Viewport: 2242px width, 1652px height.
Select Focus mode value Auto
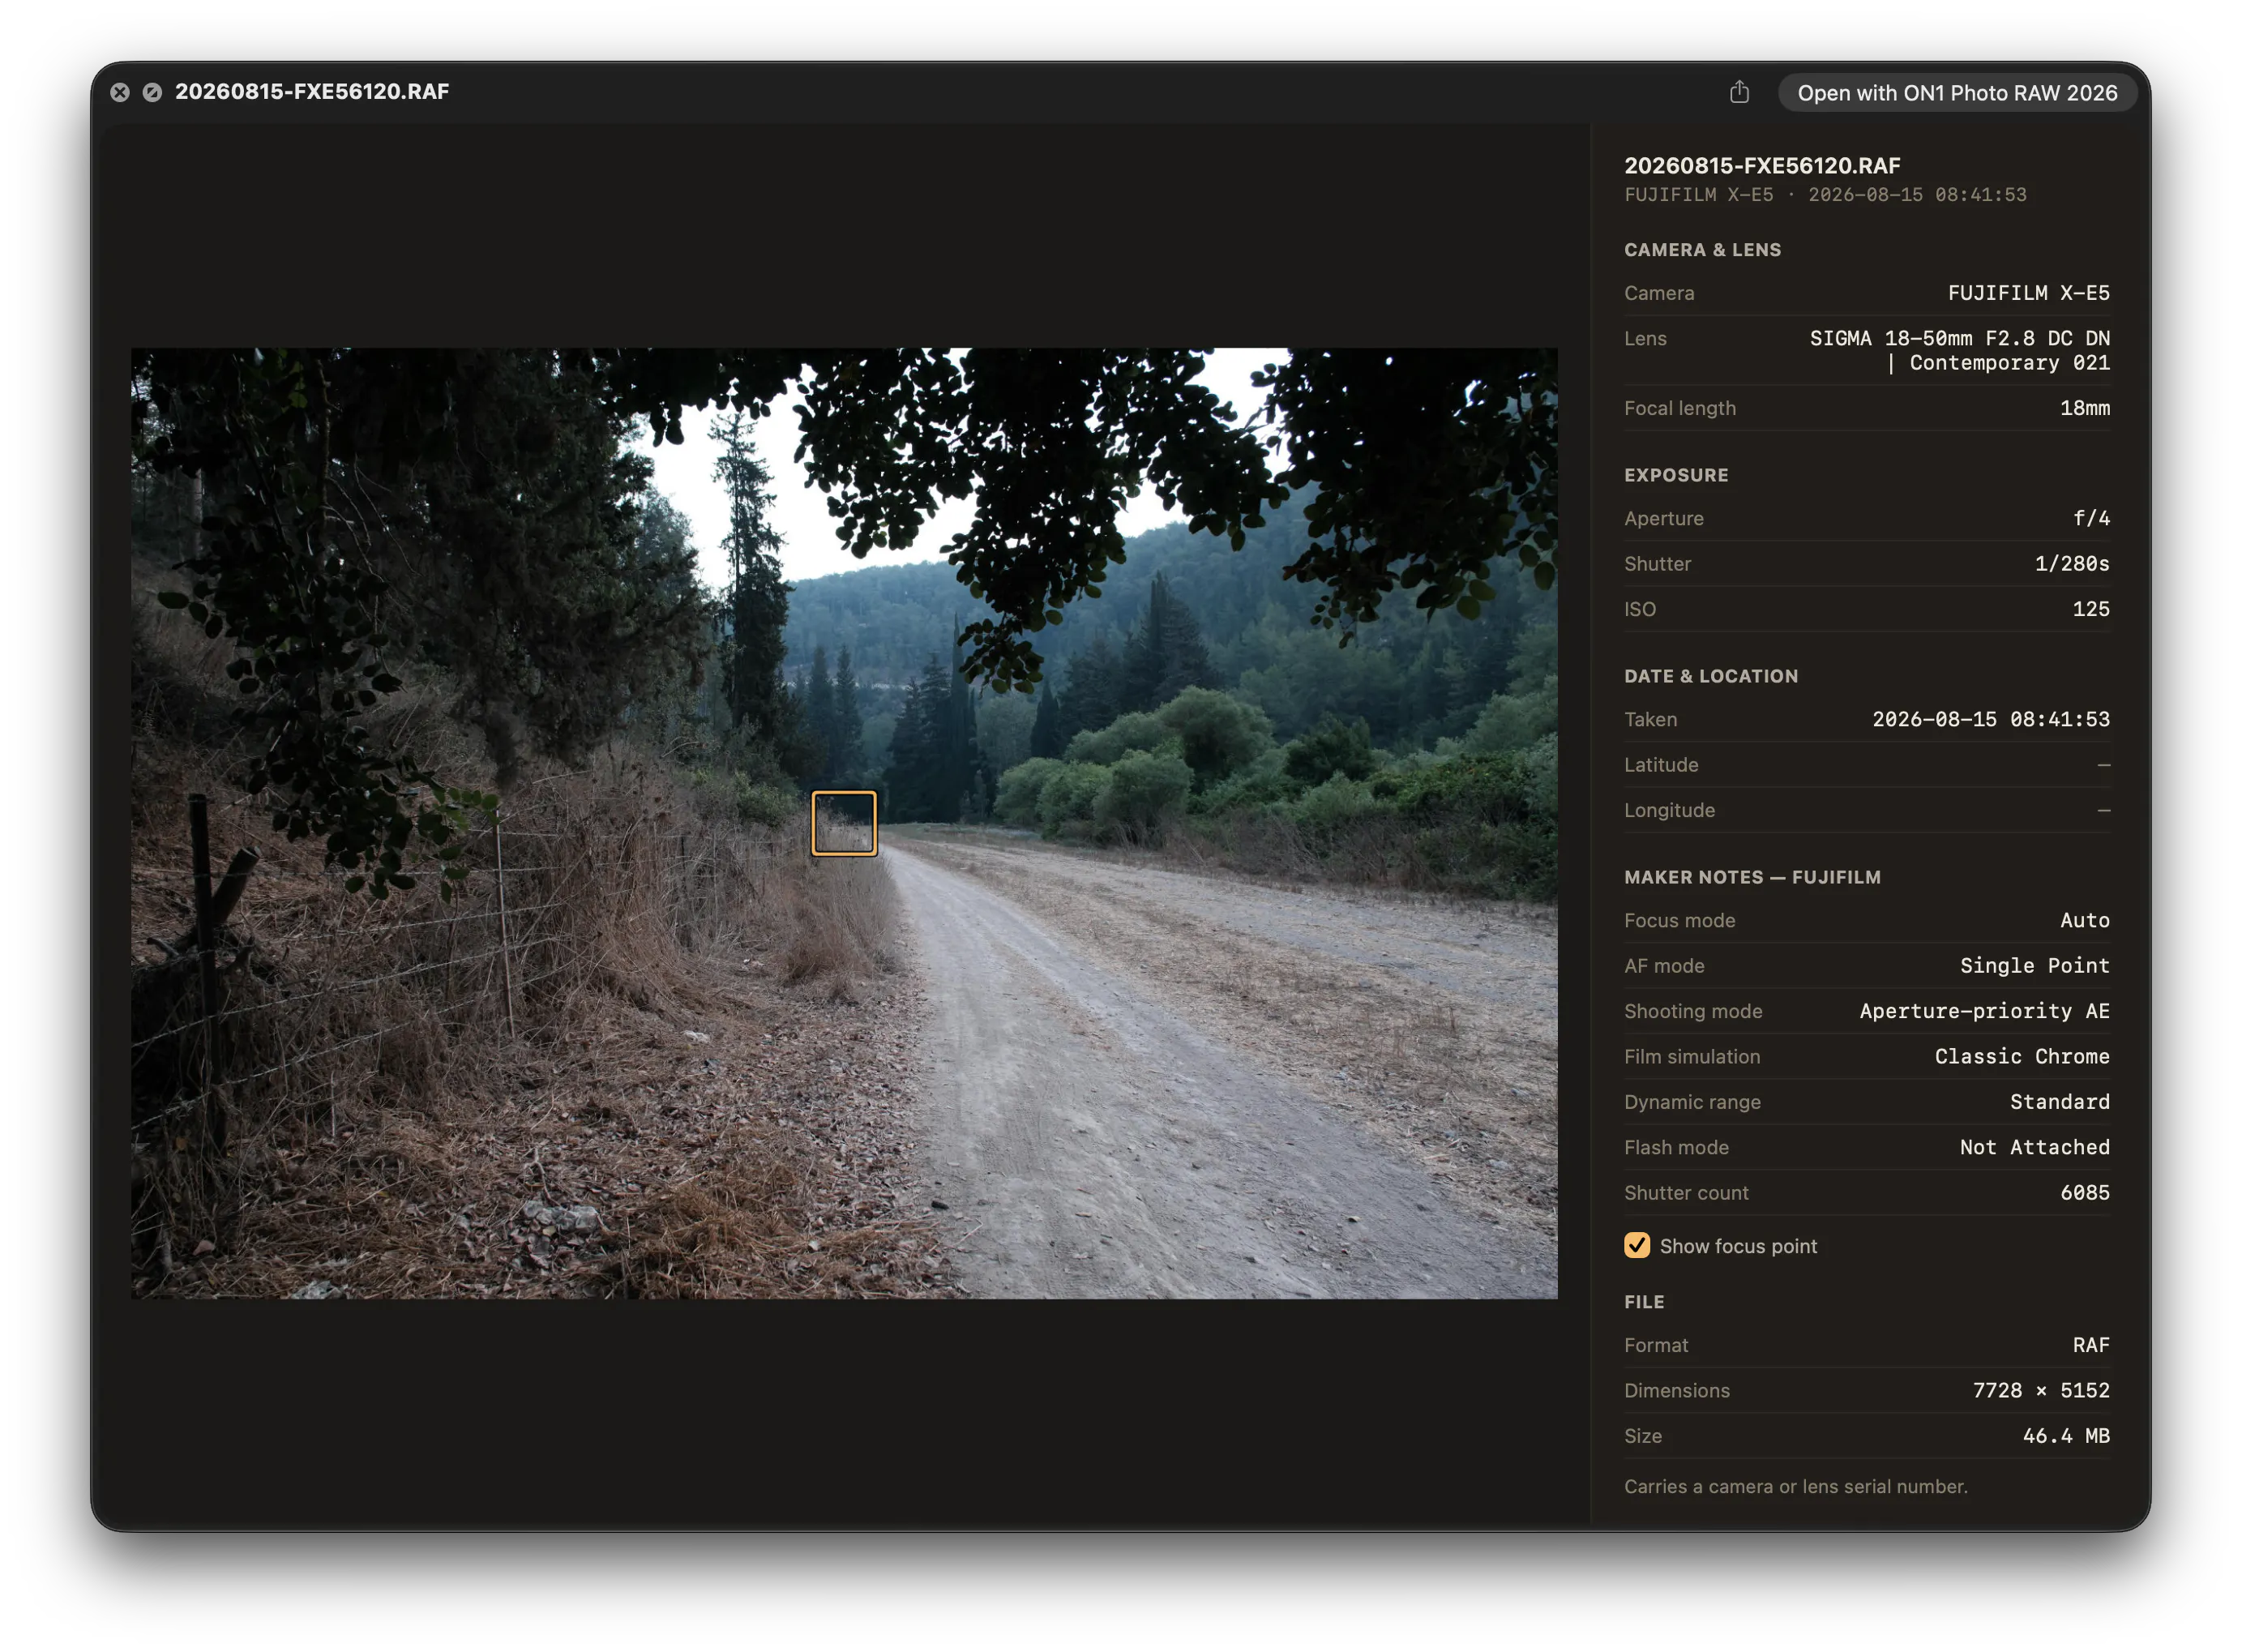click(x=2083, y=920)
